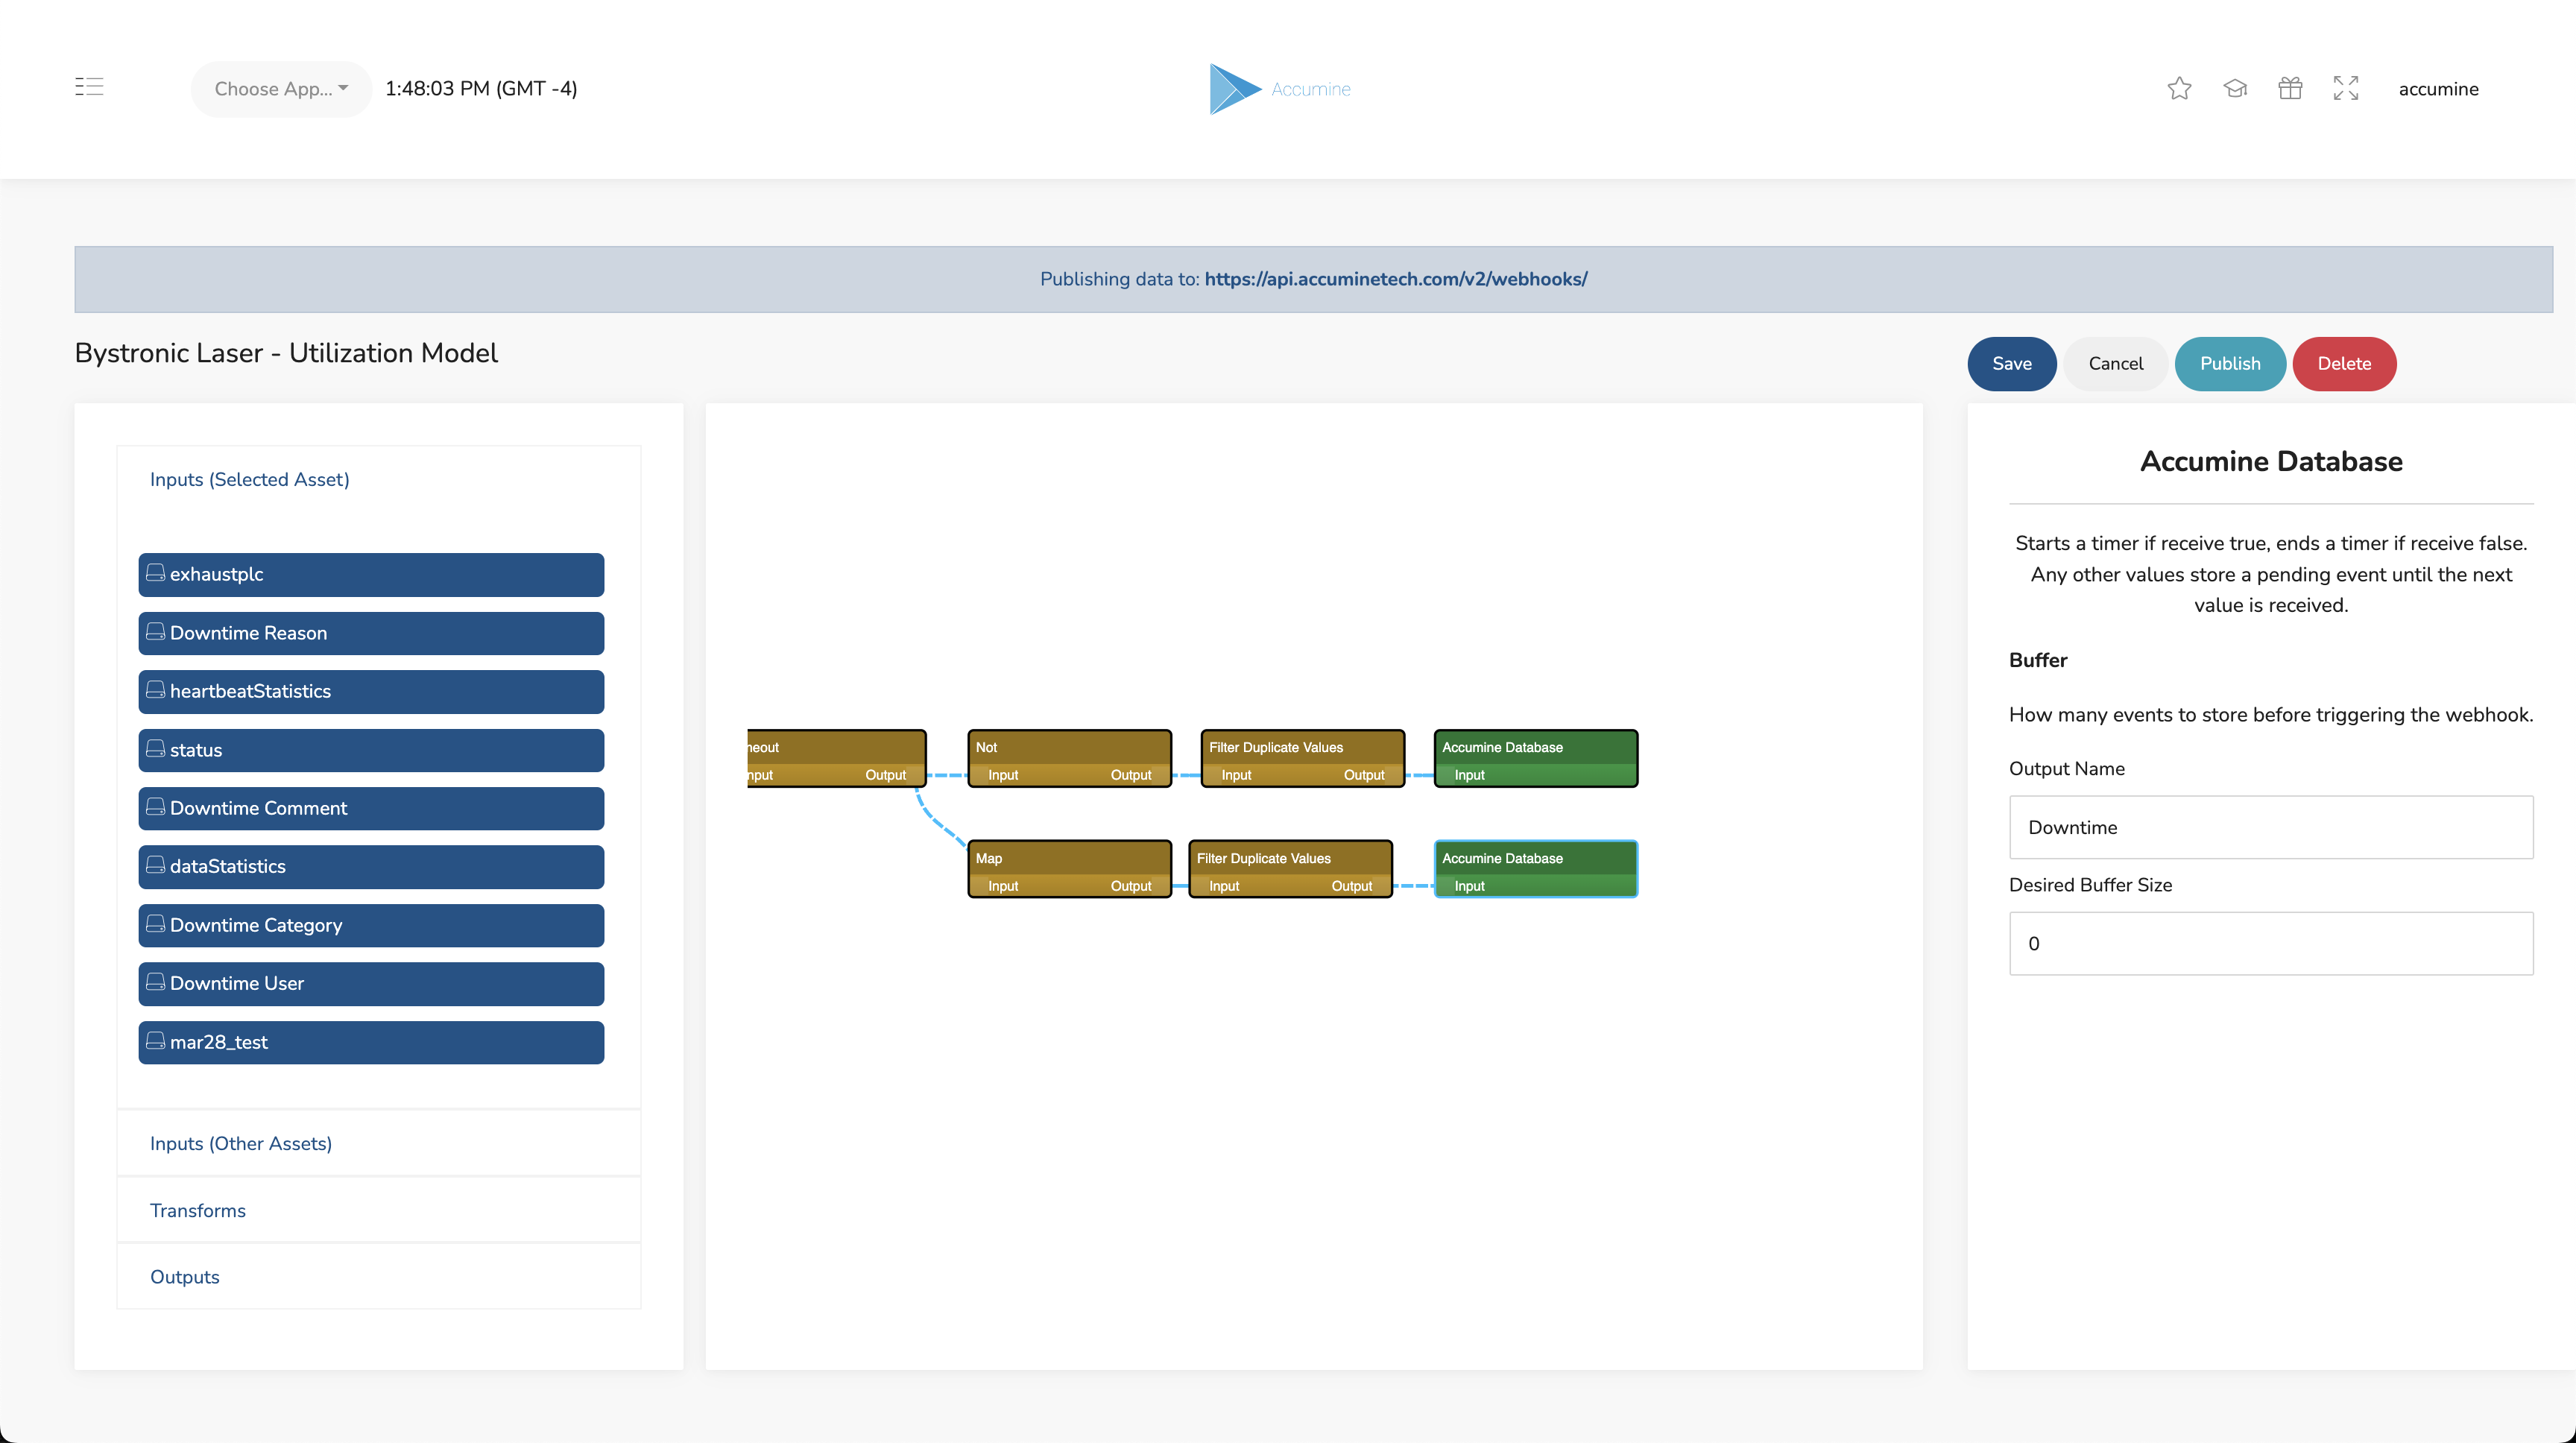Select the Downtime User input block
Screen dimensions: 2576x1443
[371, 984]
